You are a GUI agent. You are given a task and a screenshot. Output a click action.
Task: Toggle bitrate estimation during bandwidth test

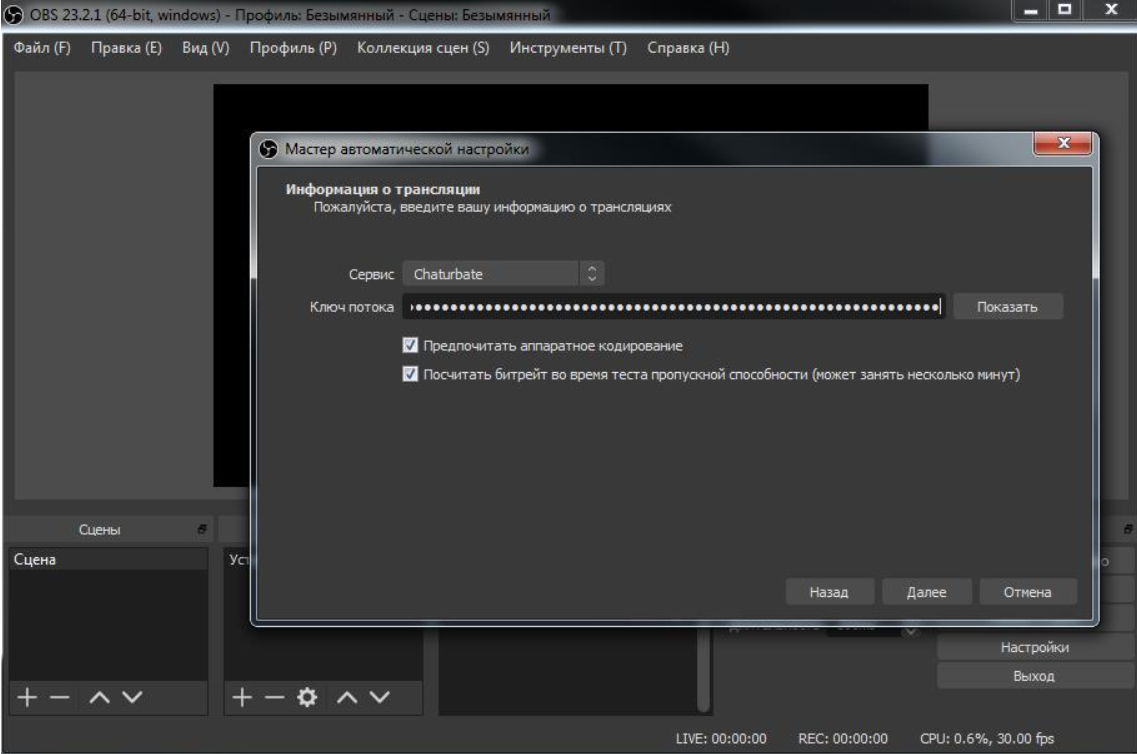point(410,374)
